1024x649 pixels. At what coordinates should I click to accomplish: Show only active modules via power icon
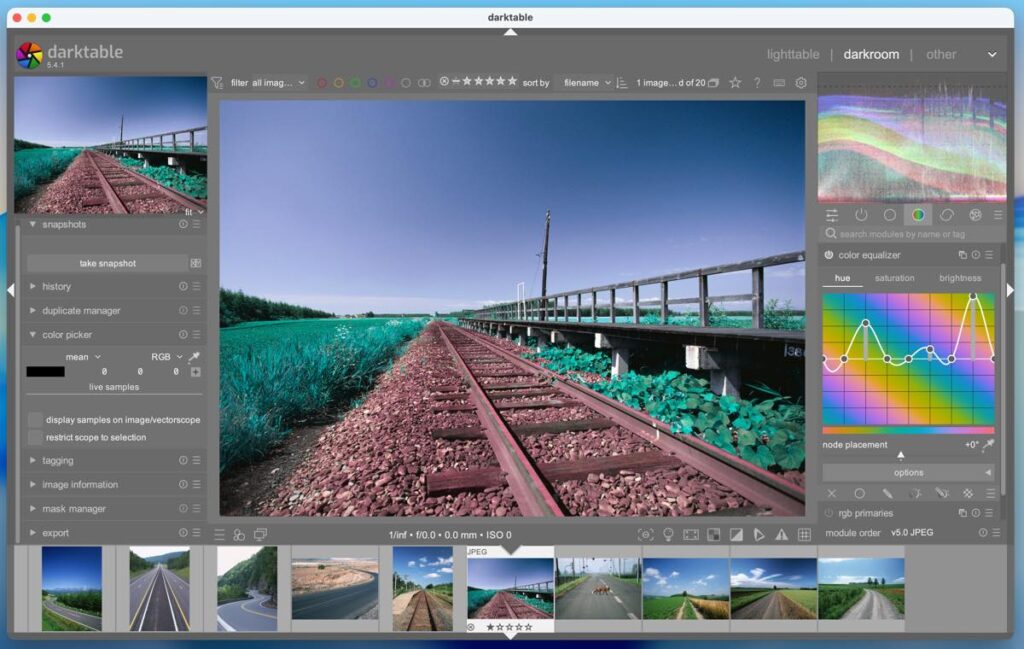[x=861, y=215]
